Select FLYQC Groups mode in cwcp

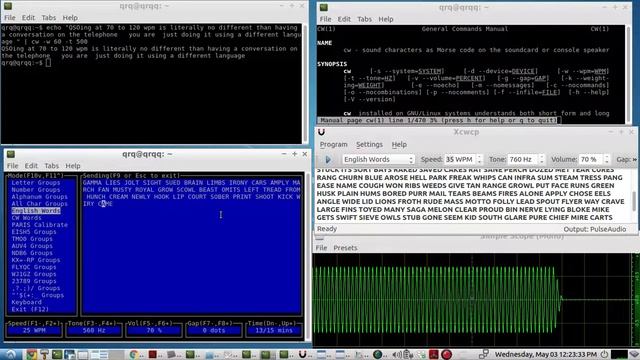(33, 267)
